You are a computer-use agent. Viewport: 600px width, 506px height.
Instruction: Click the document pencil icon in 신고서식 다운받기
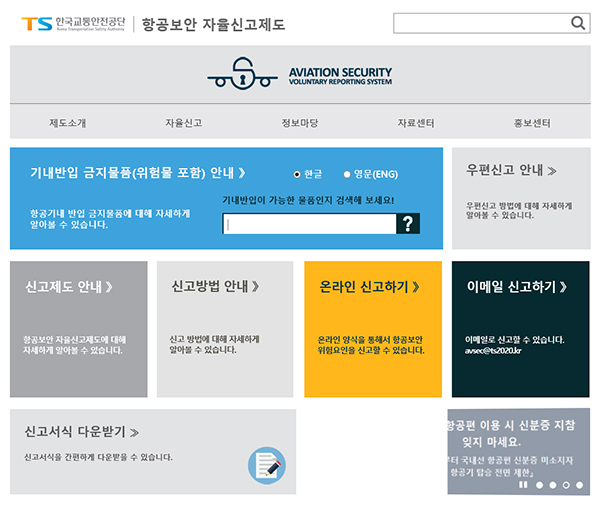pyautogui.click(x=266, y=465)
